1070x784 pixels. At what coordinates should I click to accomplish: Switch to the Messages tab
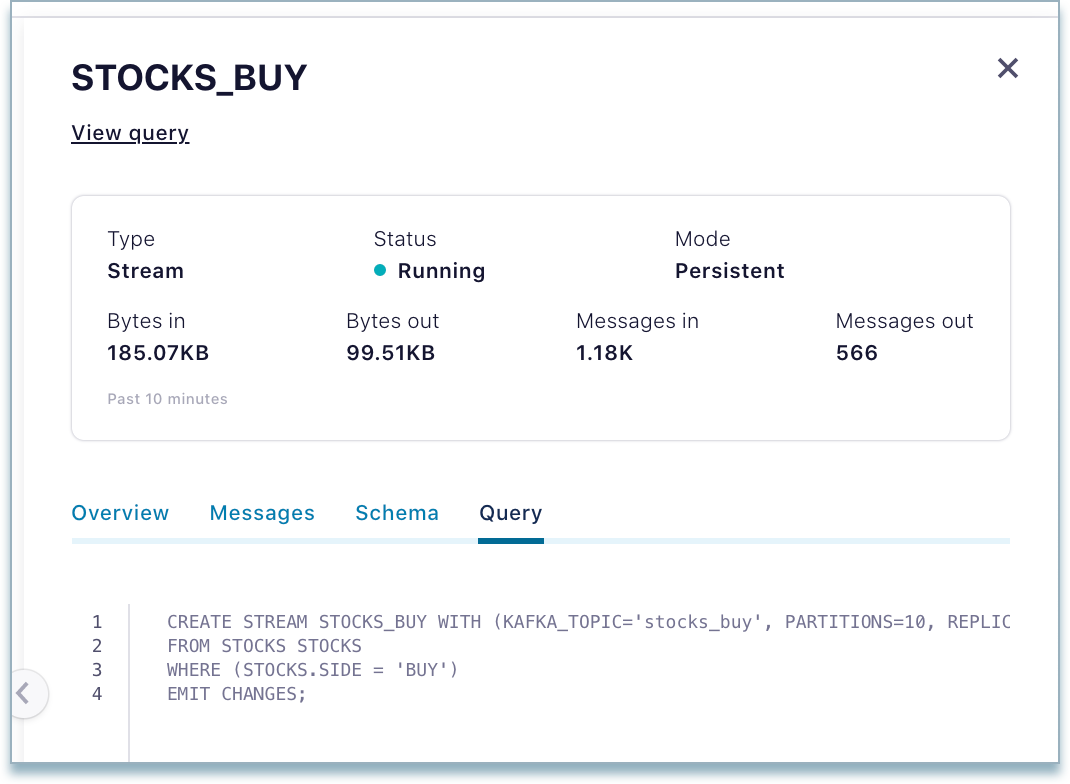261,513
